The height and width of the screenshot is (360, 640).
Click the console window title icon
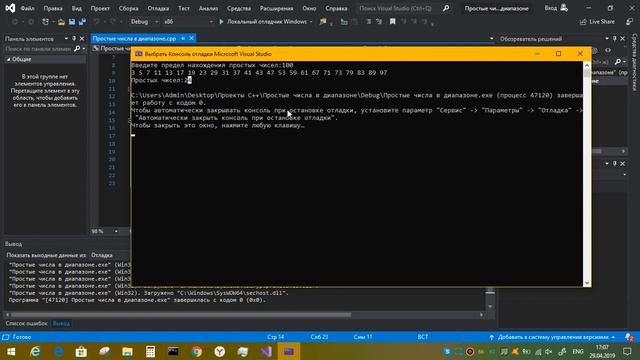tap(138, 54)
